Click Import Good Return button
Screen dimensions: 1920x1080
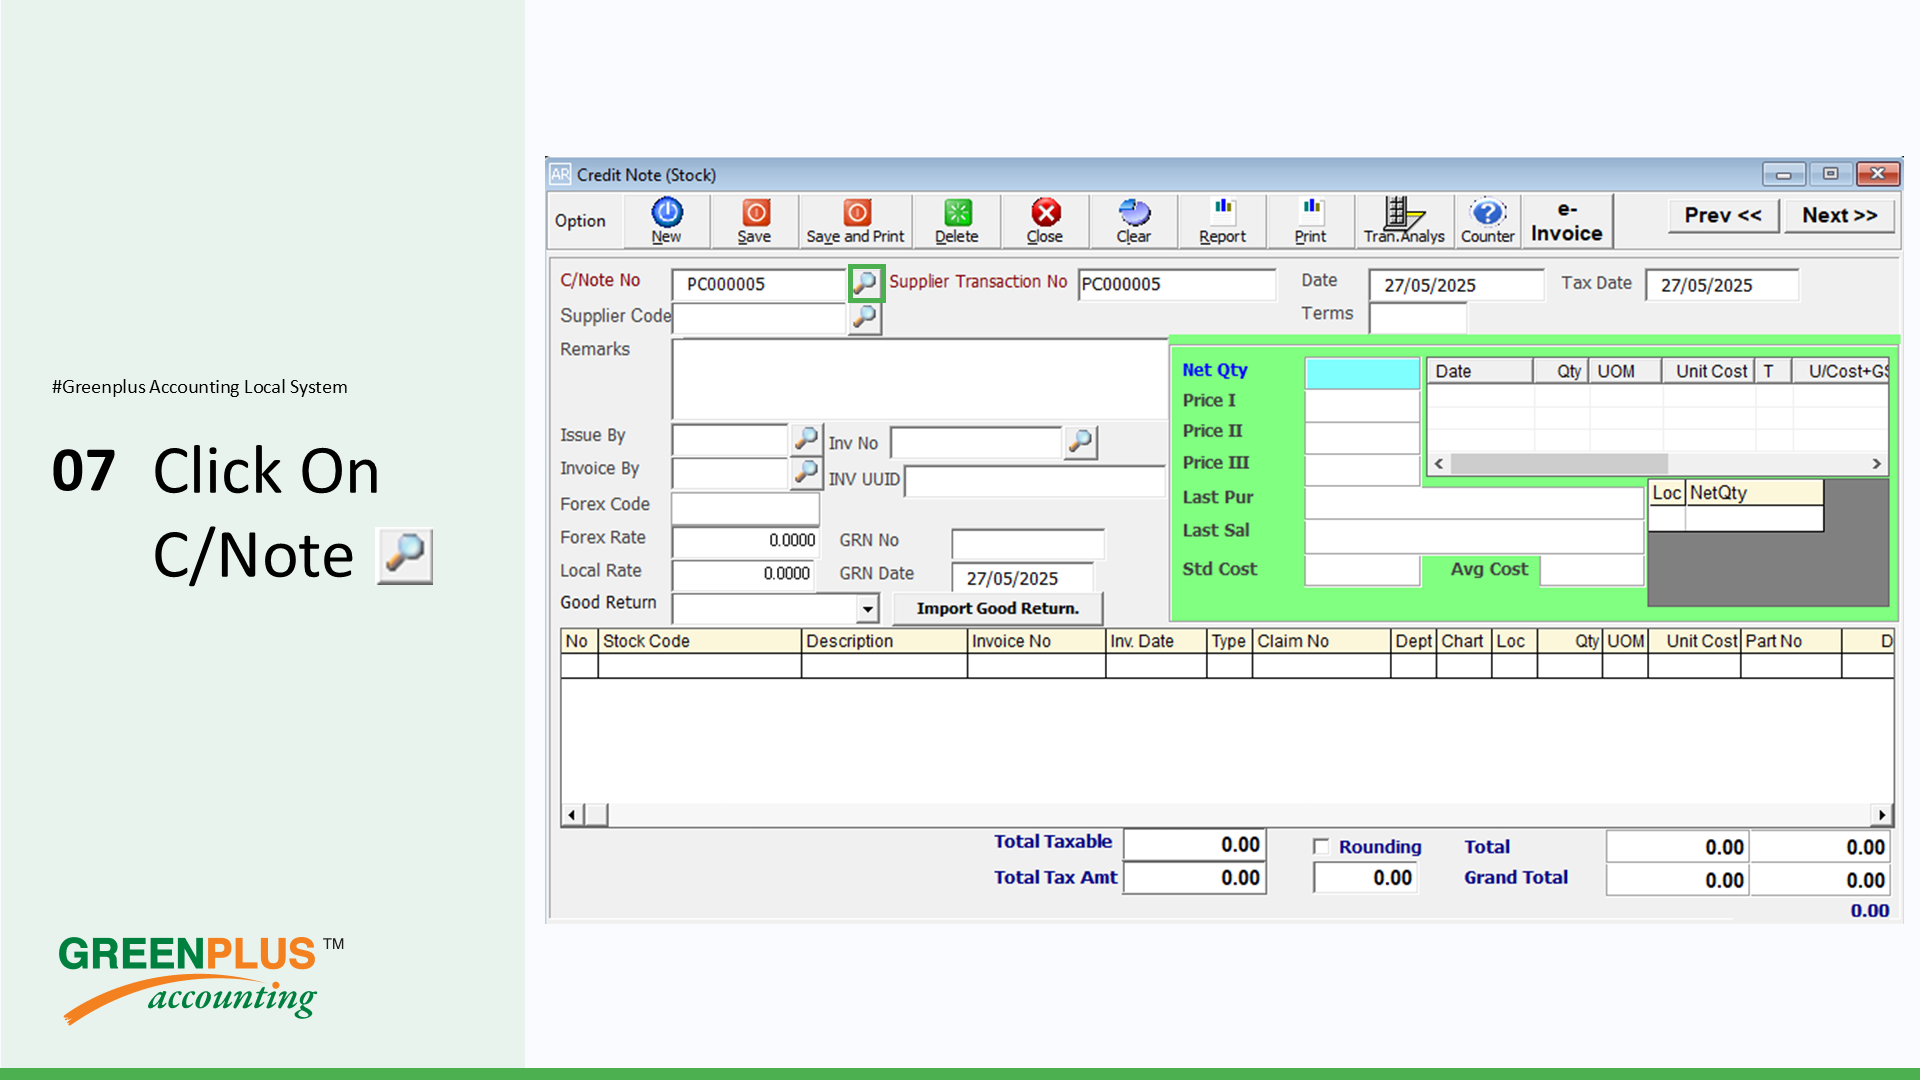(x=998, y=608)
